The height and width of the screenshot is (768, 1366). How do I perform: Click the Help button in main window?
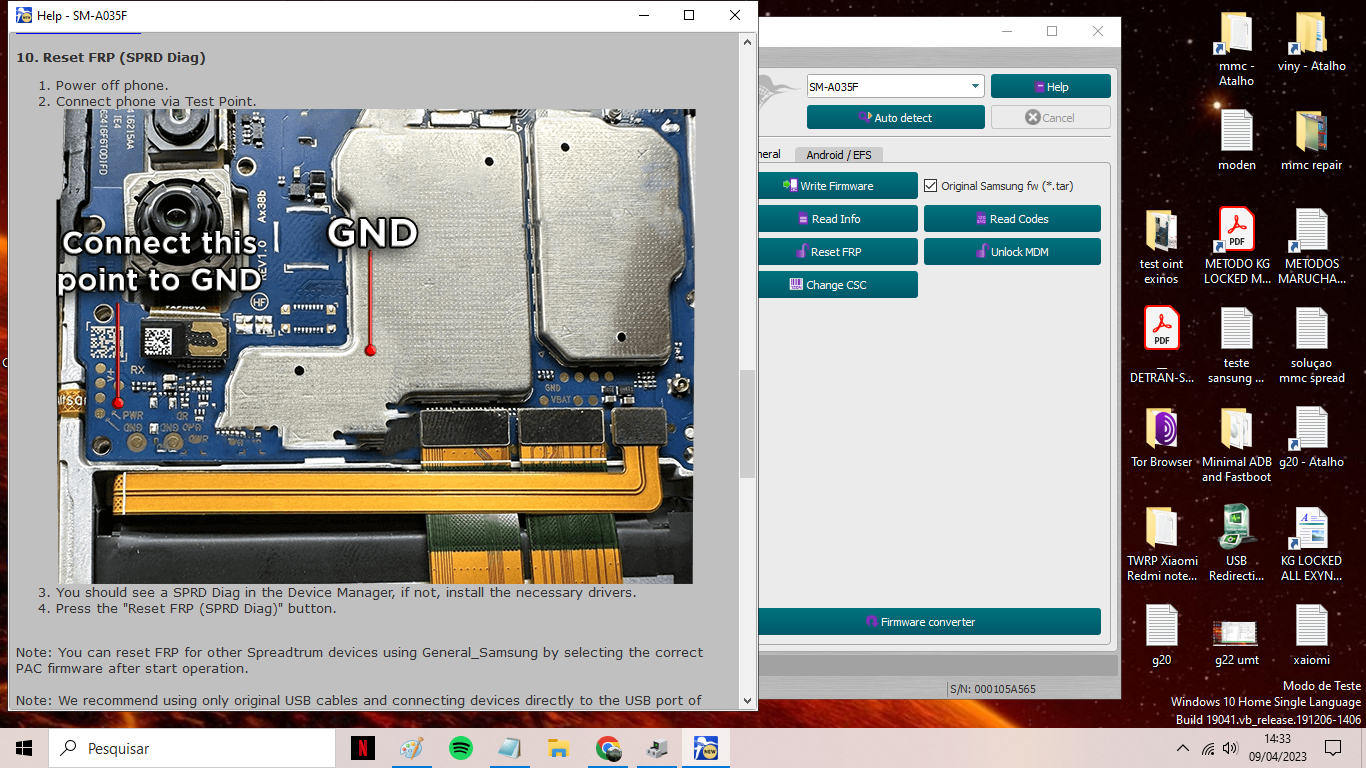point(1051,87)
